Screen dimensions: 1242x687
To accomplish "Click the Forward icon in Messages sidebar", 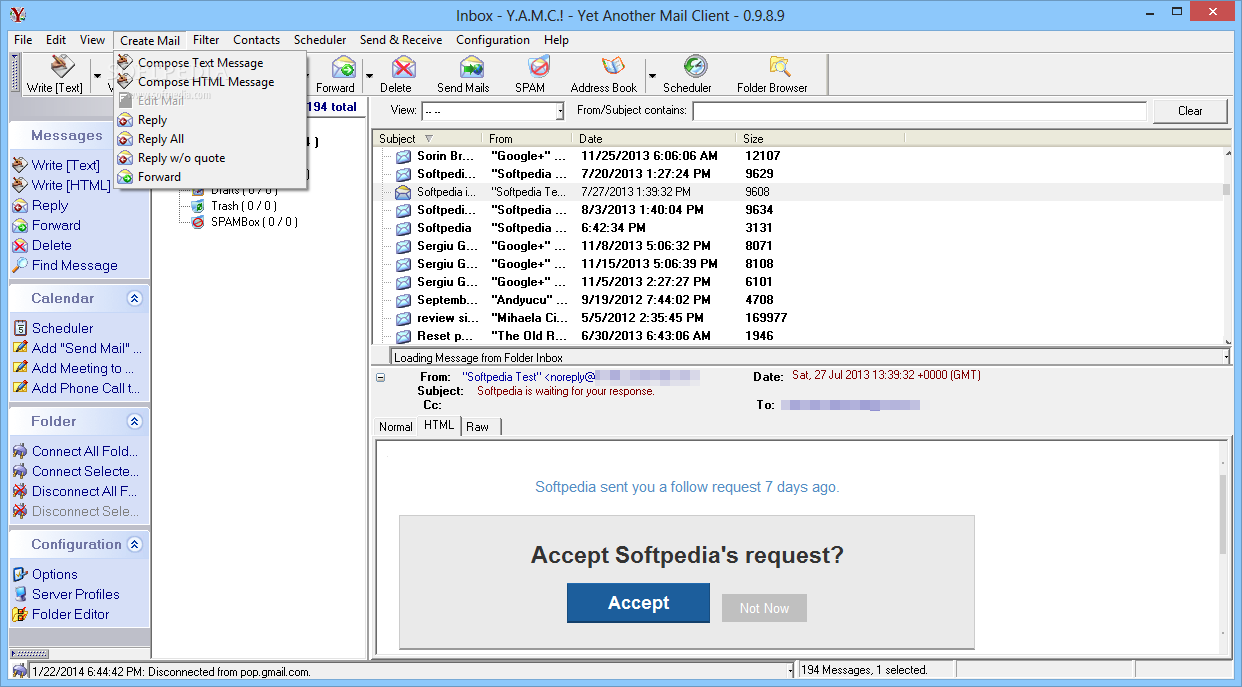I will (20, 225).
